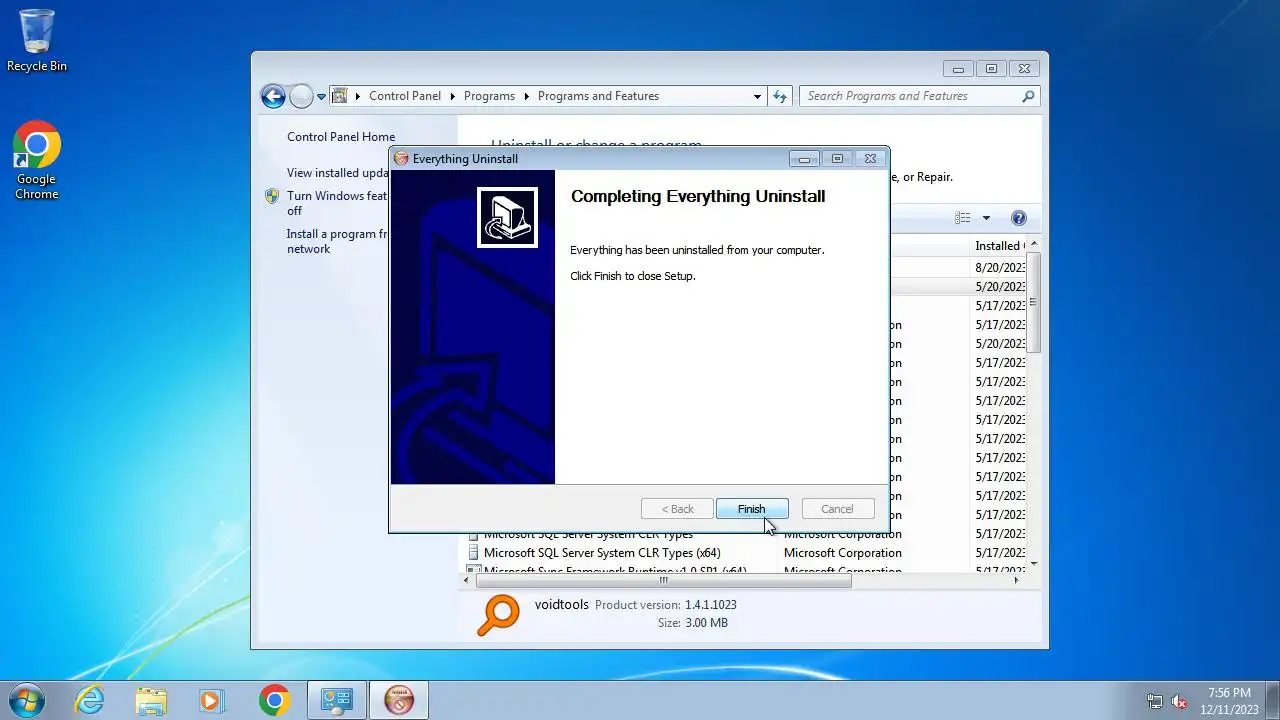This screenshot has height=720, width=1280.
Task: Click Finish in Everything Uninstall dialog
Action: point(752,509)
